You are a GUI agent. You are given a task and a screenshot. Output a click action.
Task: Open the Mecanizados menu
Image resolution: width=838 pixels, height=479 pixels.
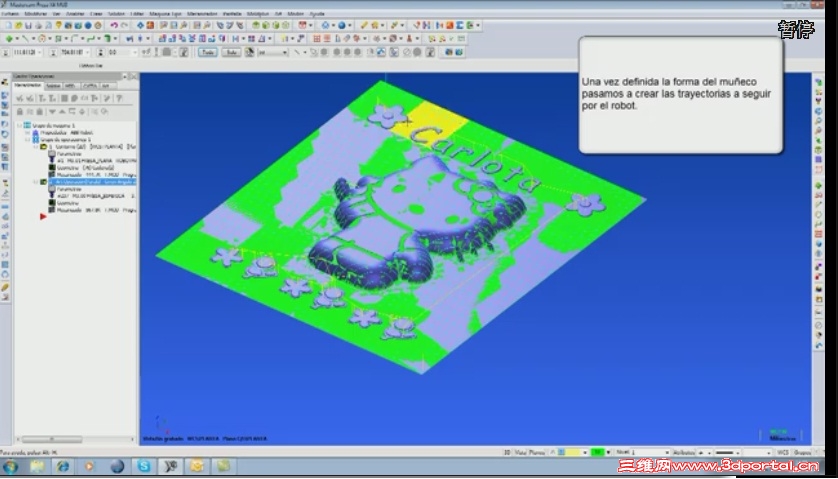[x=202, y=13]
